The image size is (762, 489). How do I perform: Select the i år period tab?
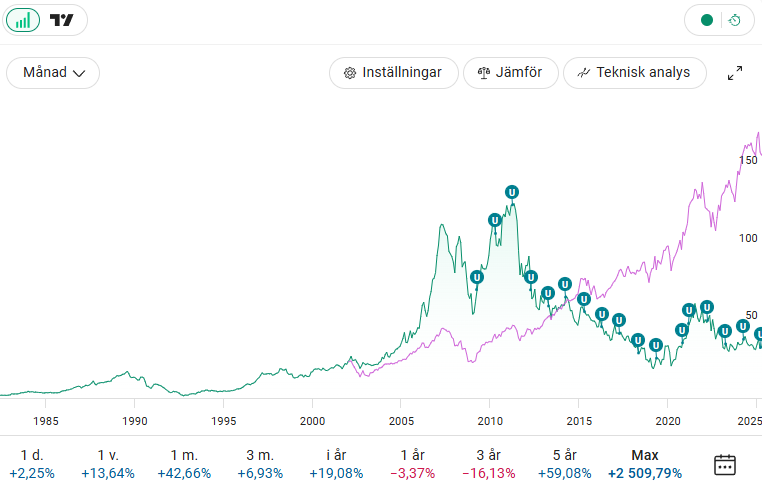click(335, 464)
